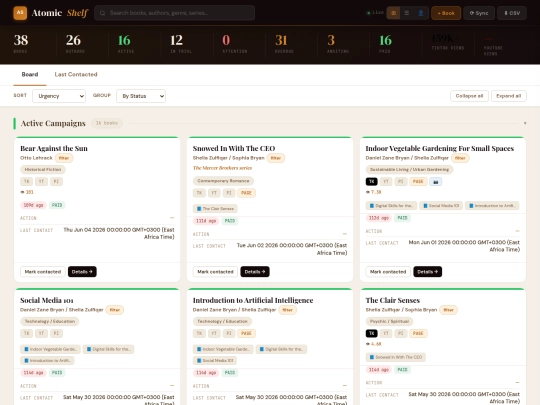The image size is (540, 405).
Task: Click the PAGE badge on Snowed In With The CEO
Action: (x=246, y=193)
